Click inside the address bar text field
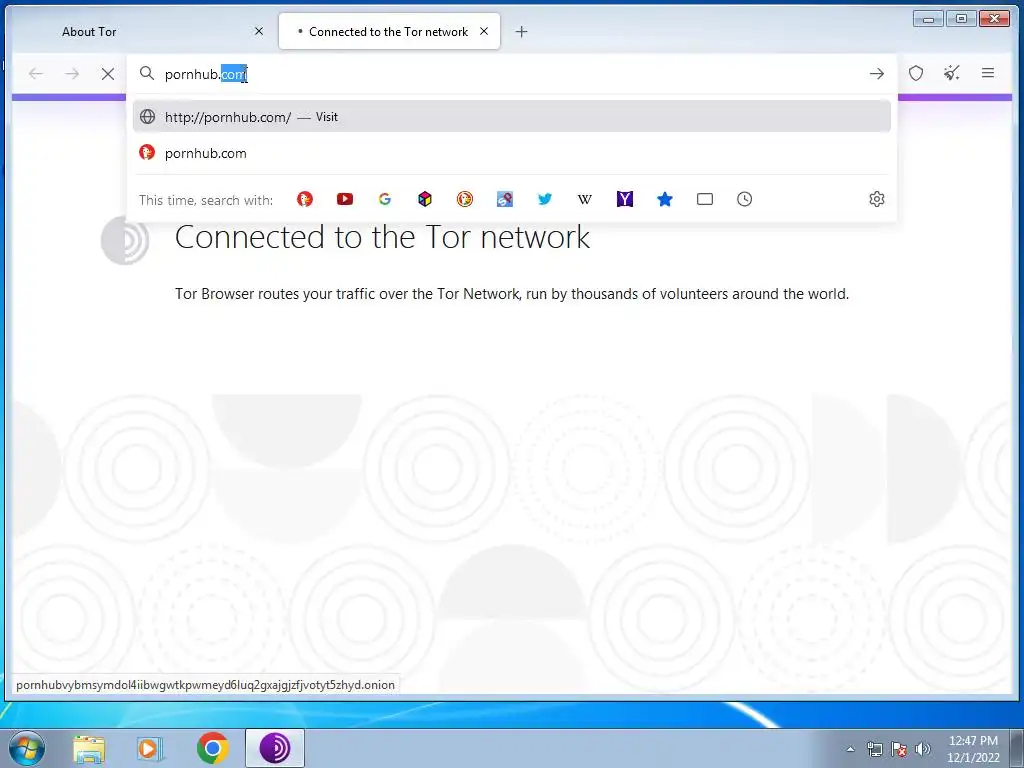 511,74
